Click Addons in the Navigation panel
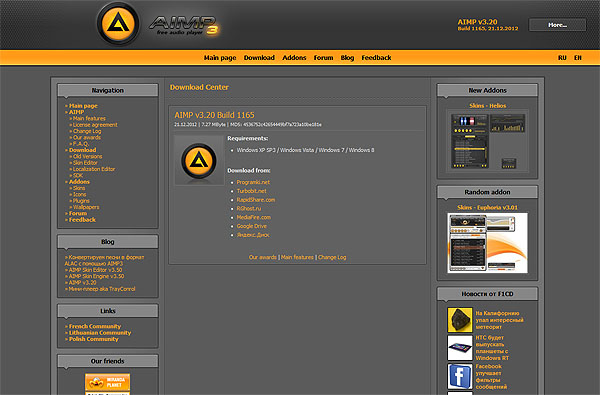The image size is (600, 395). [79, 182]
